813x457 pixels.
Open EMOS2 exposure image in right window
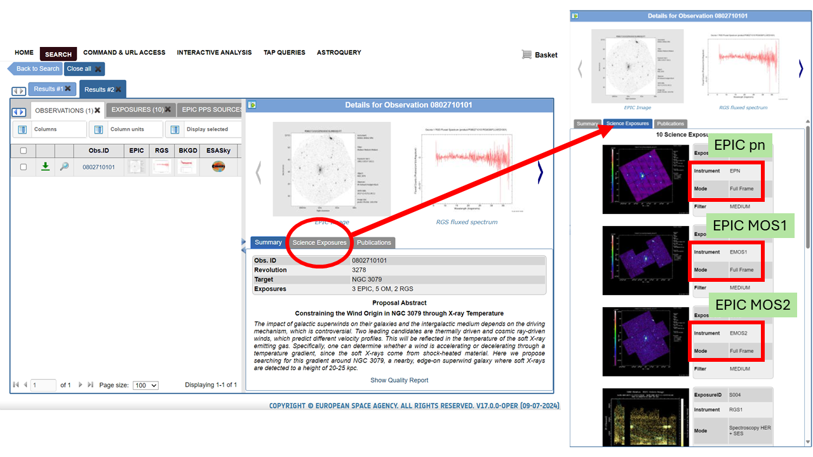coord(646,341)
